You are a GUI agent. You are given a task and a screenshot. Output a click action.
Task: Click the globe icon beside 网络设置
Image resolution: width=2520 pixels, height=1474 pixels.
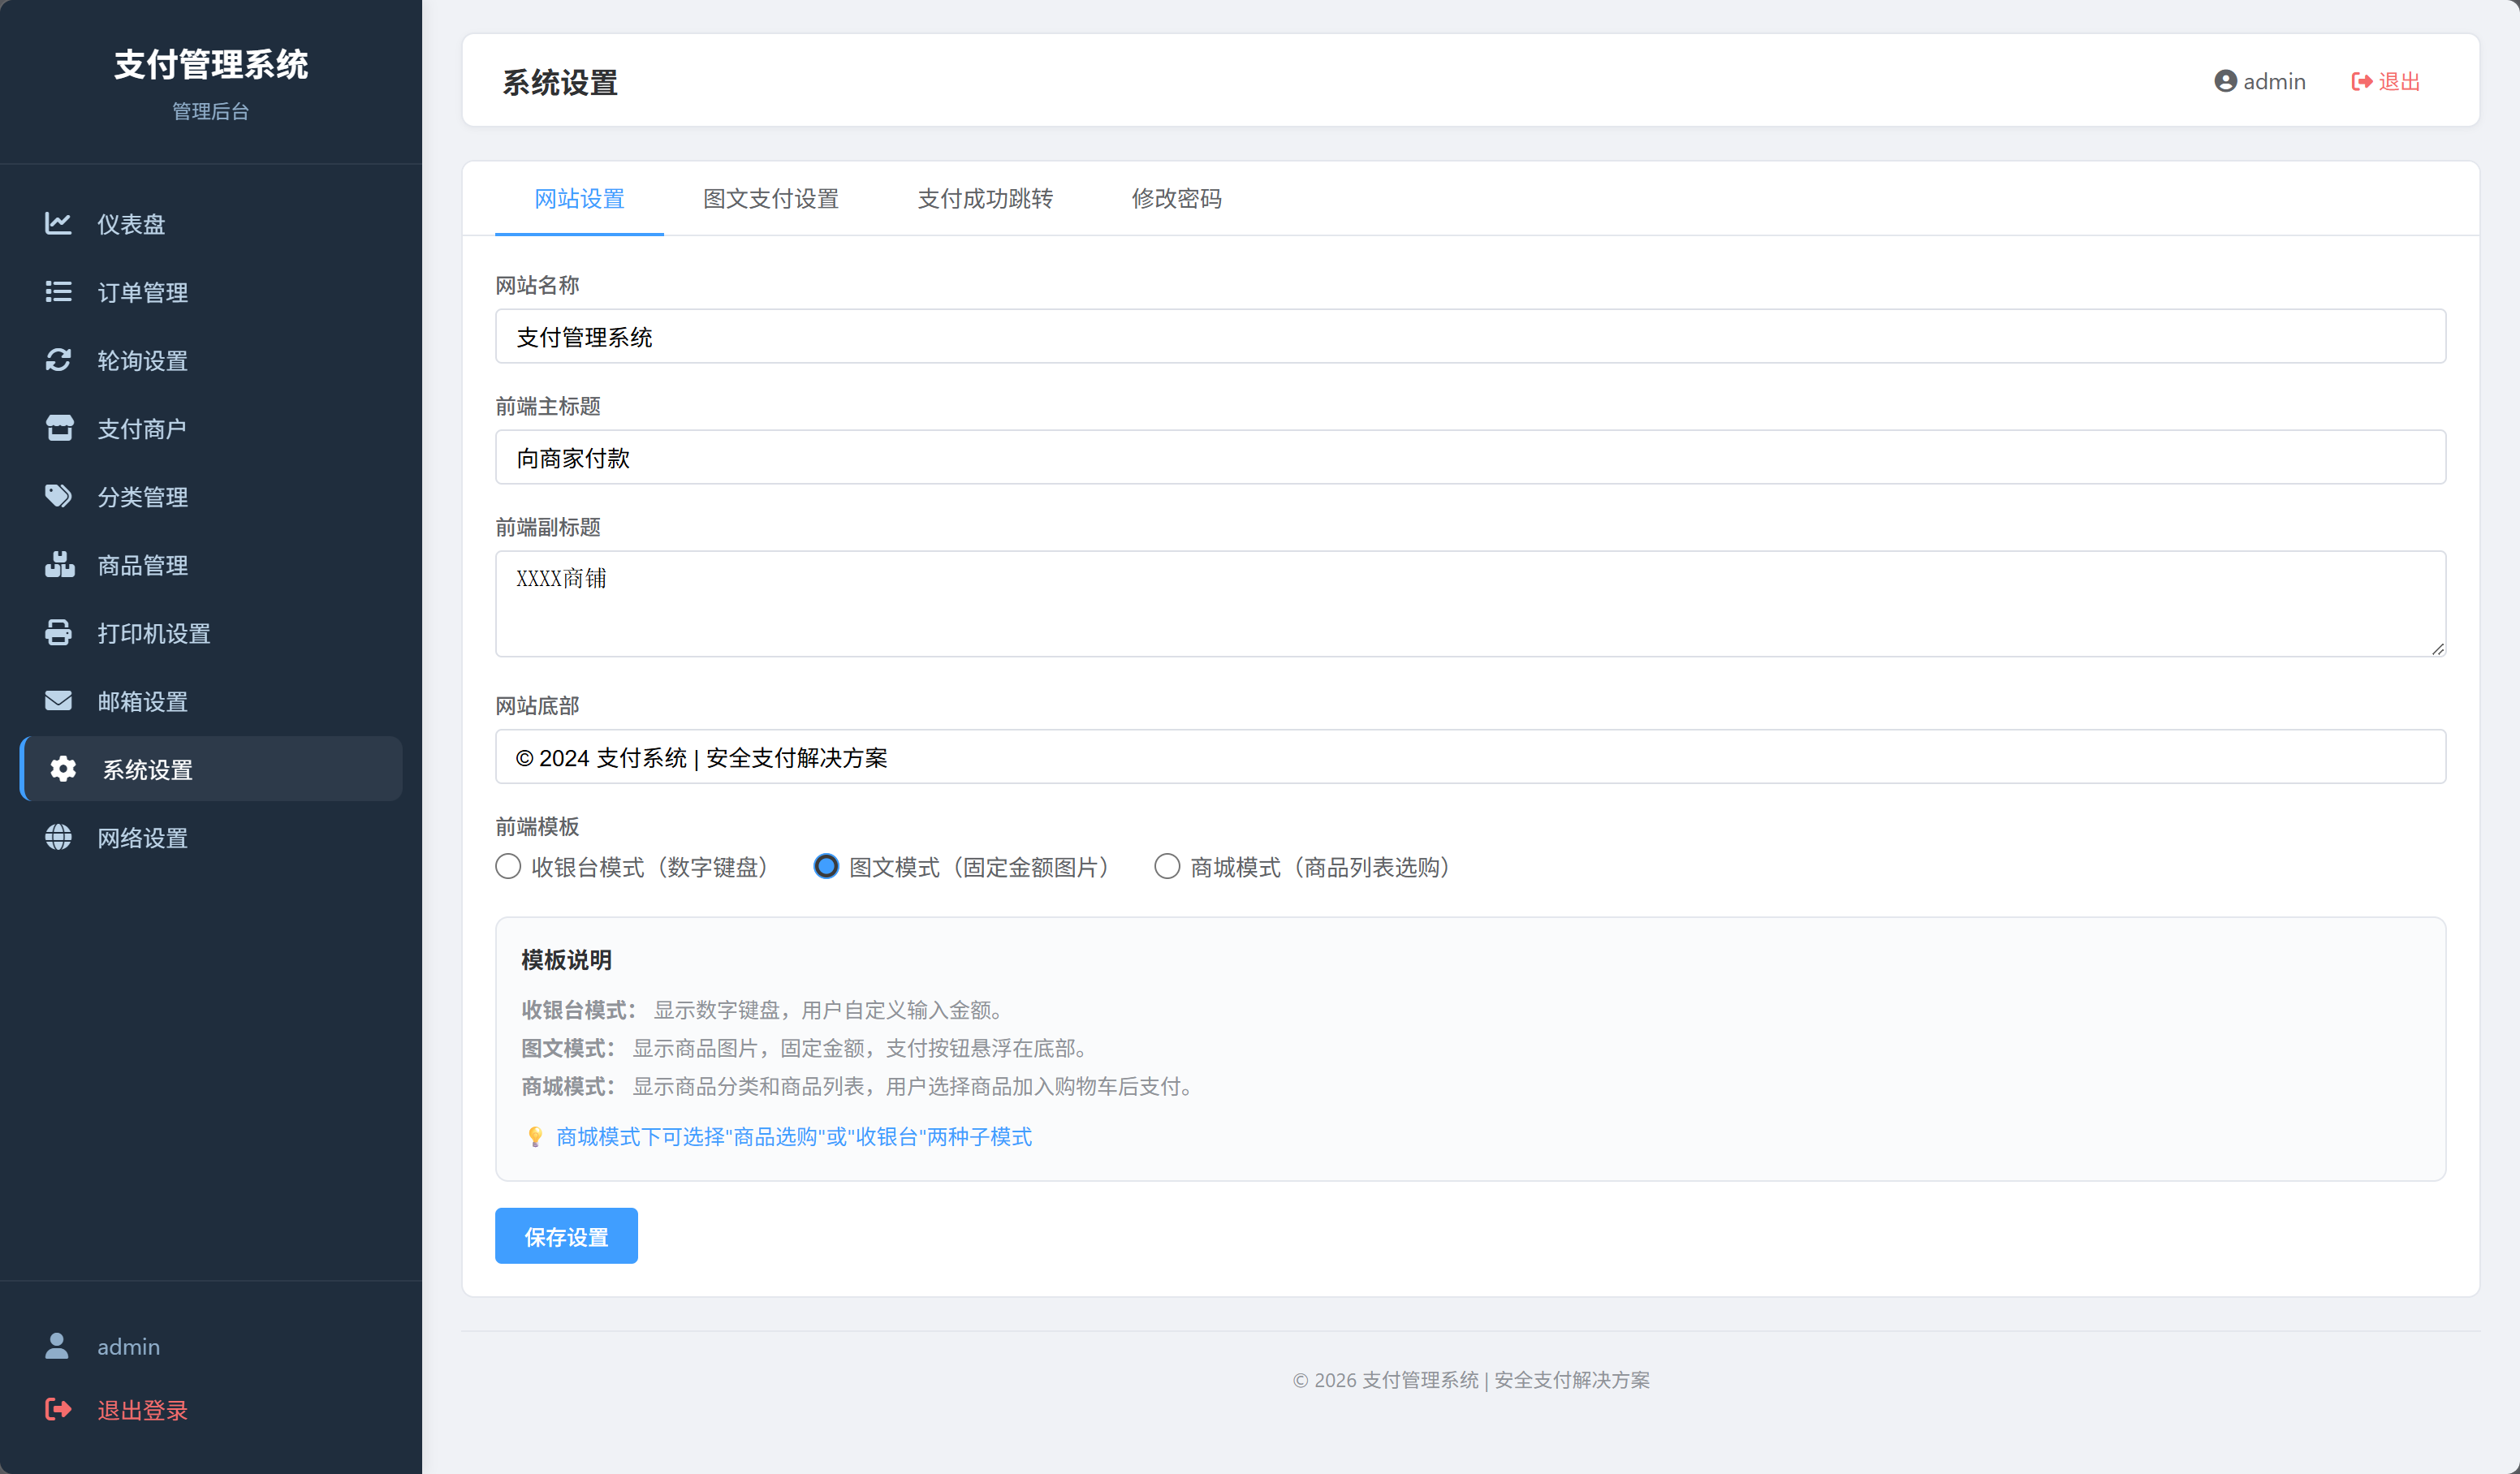58,837
